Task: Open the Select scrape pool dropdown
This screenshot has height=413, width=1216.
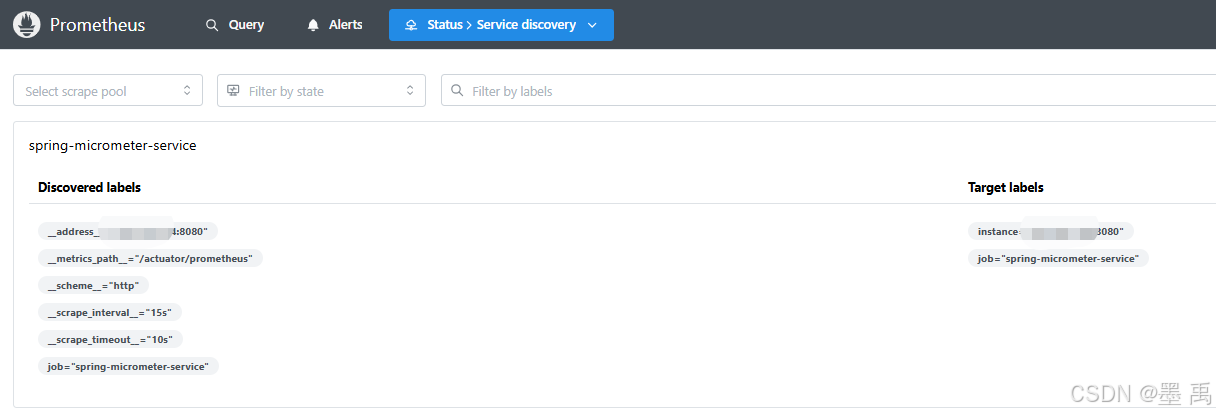Action: 108,90
